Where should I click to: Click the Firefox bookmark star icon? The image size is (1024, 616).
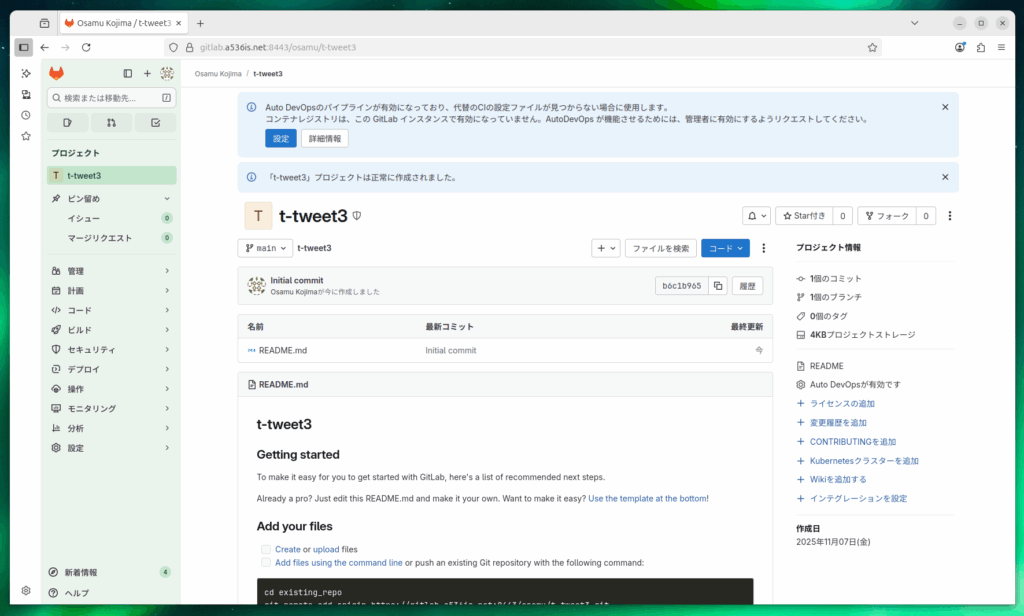[x=872, y=47]
